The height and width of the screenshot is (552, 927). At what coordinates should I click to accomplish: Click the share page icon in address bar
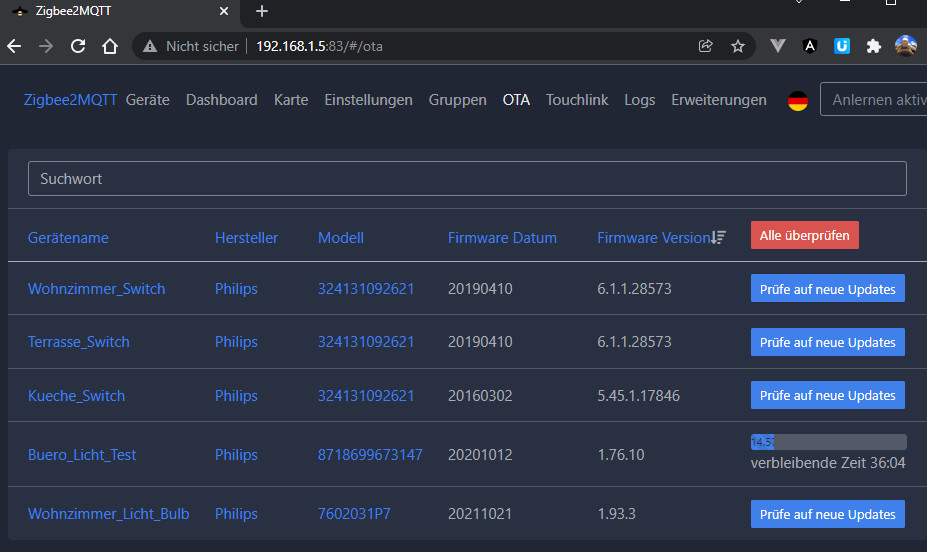706,46
